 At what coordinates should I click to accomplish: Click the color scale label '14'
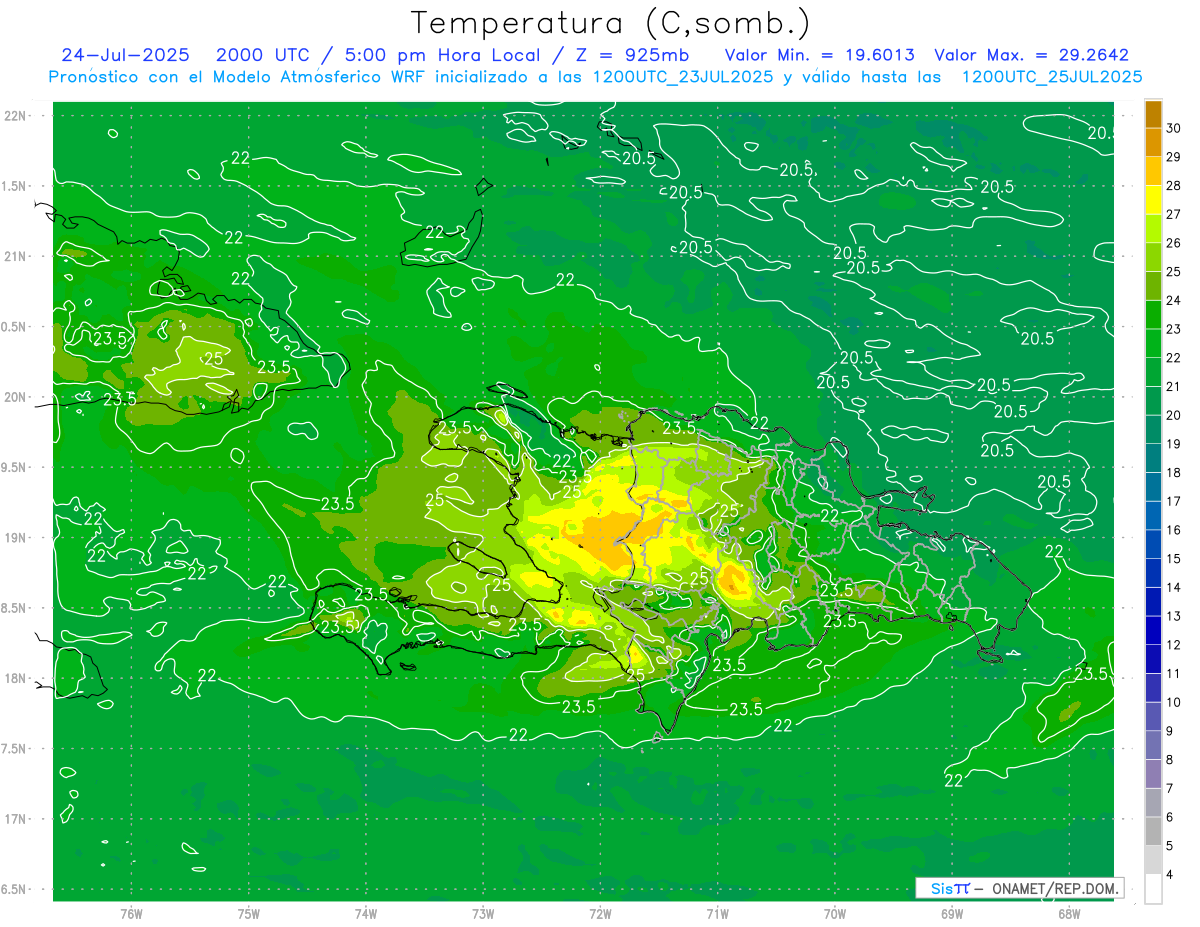coord(1174,588)
